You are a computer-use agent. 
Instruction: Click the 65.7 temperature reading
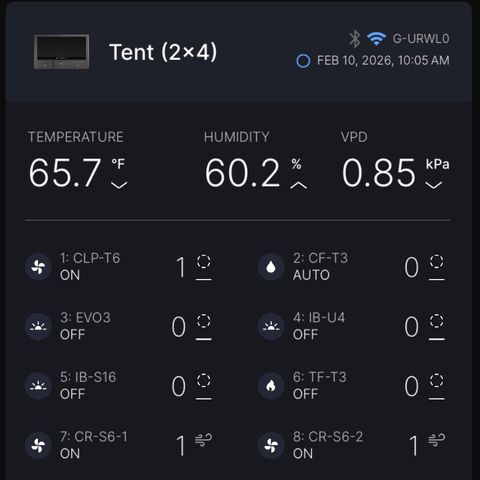coord(65,173)
